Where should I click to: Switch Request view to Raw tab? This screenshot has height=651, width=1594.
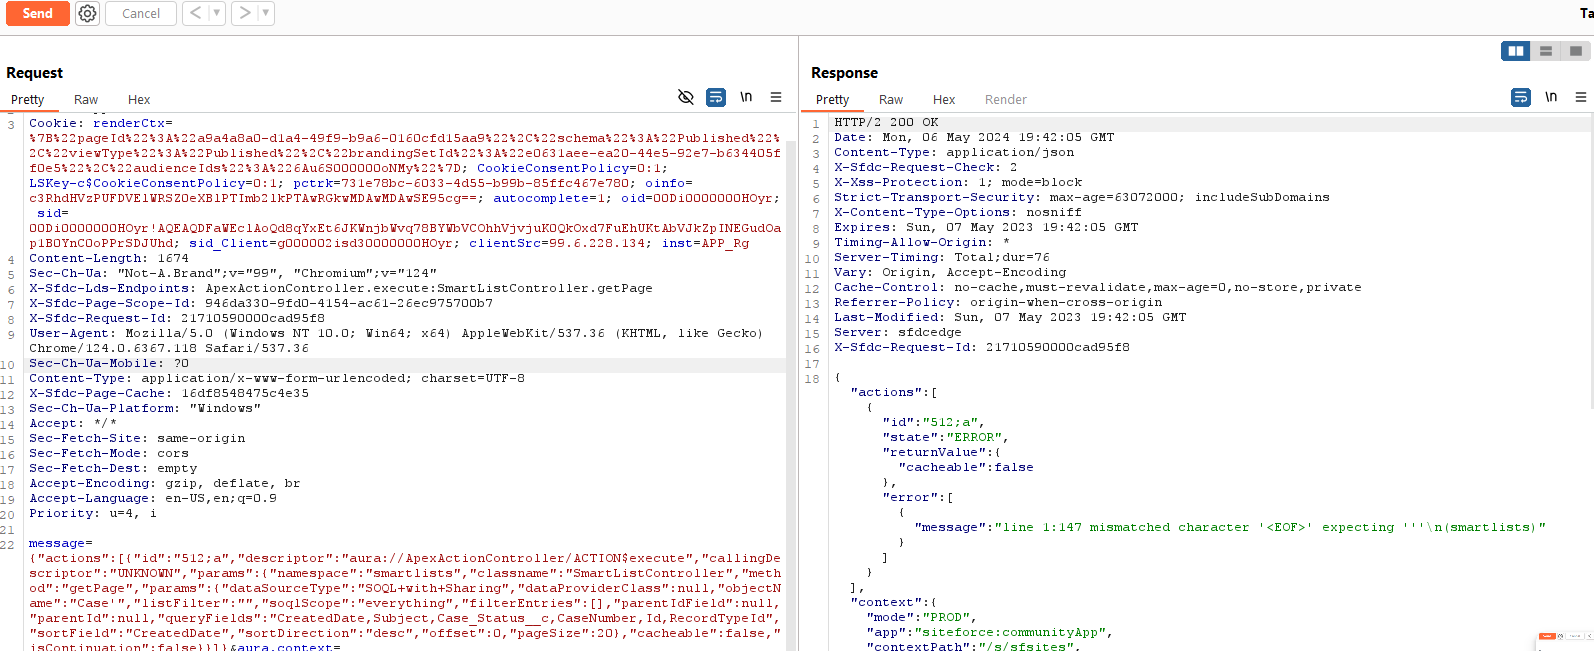[x=86, y=99]
